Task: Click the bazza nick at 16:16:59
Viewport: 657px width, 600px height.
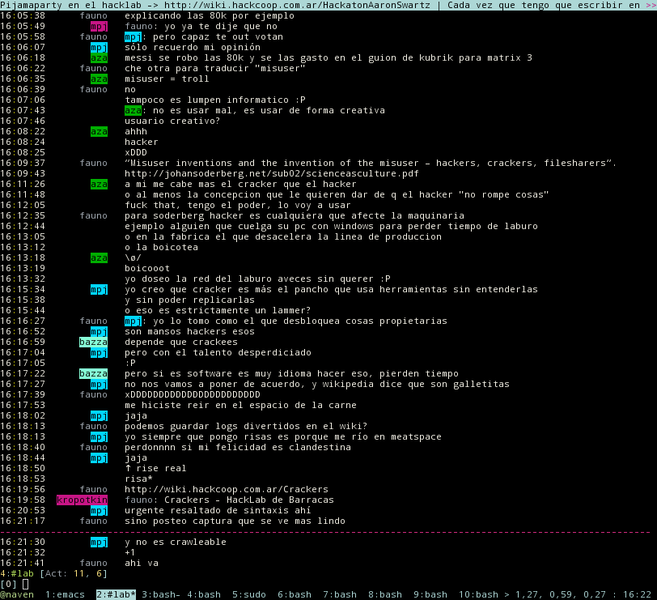Action: click(x=92, y=342)
